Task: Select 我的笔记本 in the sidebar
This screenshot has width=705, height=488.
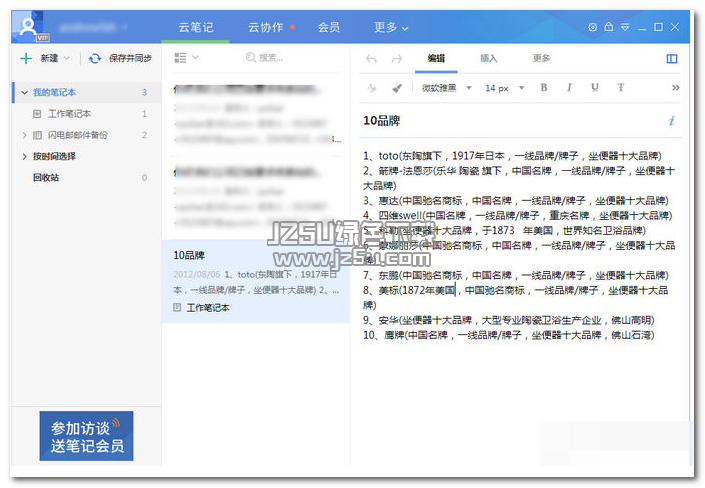Action: pyautogui.click(x=54, y=92)
